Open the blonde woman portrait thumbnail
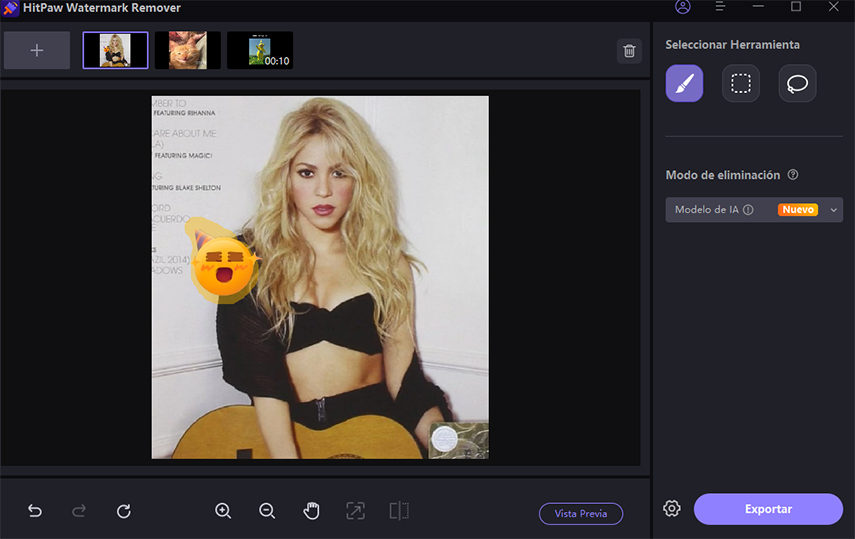855x539 pixels. coord(115,50)
